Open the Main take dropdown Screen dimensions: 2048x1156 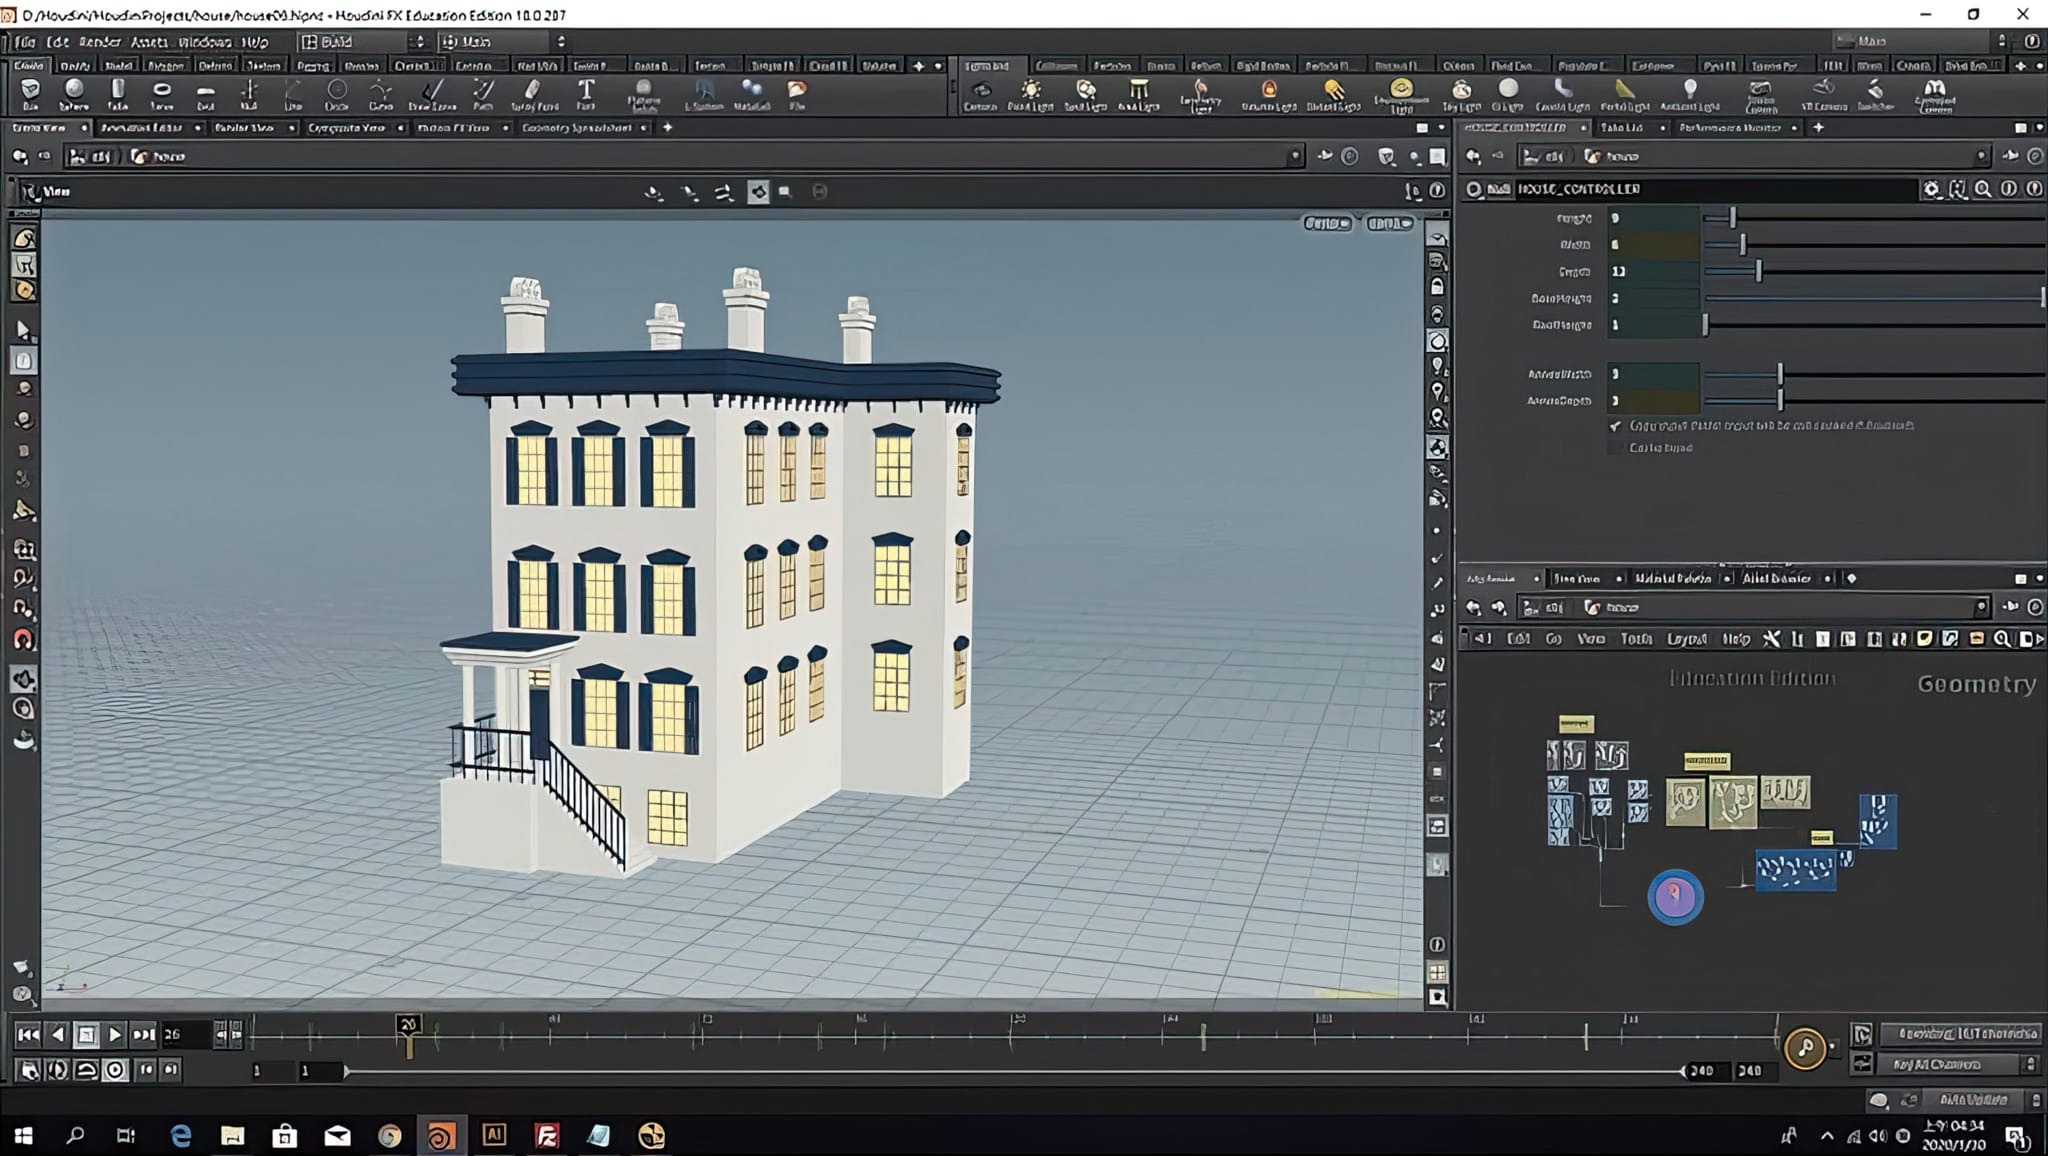pos(561,42)
